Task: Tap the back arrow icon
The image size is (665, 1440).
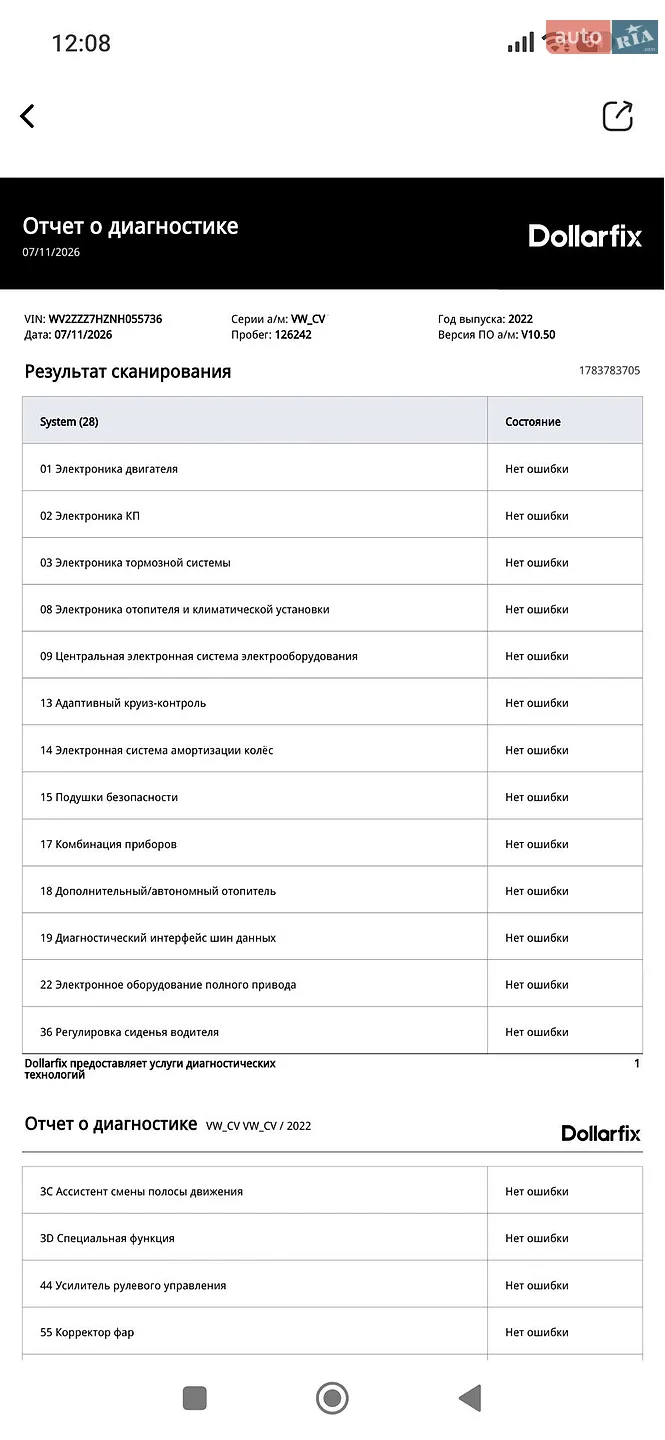Action: click(27, 116)
